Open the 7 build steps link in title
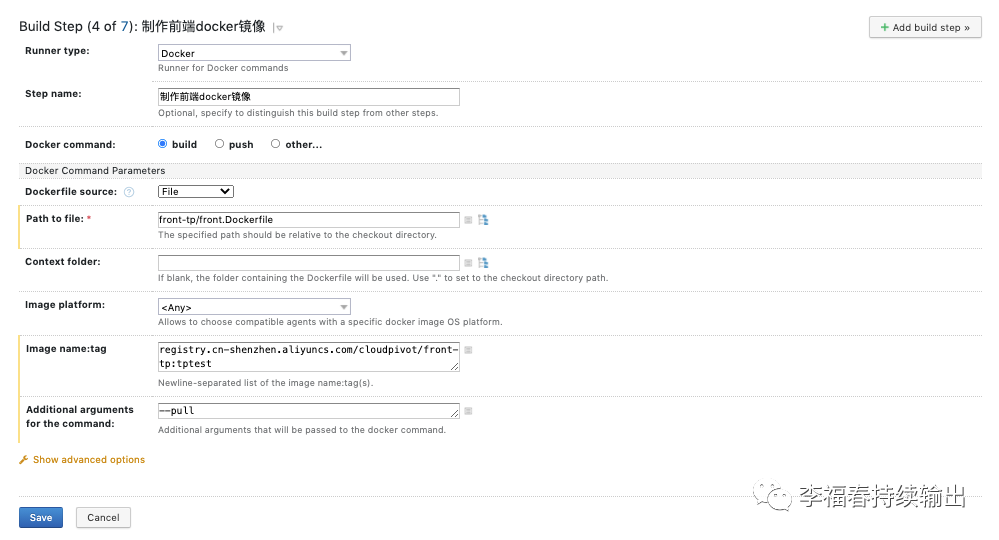This screenshot has height=540, width=999. 124,27
